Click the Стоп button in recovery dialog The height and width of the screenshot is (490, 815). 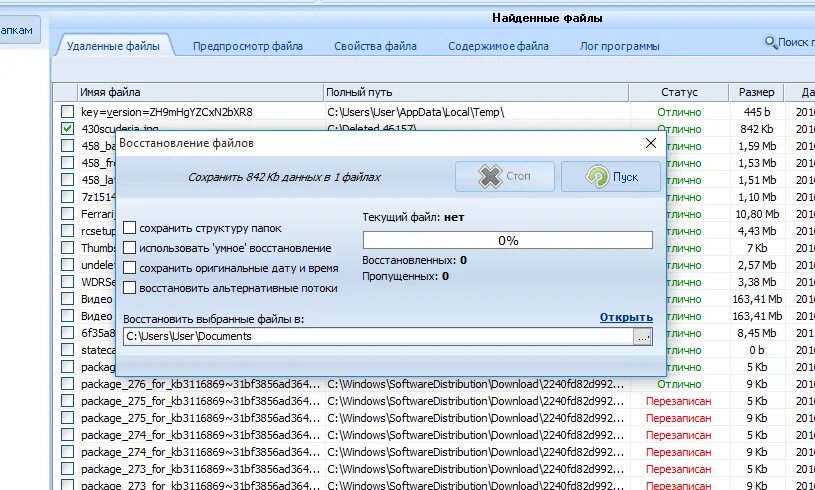[505, 177]
